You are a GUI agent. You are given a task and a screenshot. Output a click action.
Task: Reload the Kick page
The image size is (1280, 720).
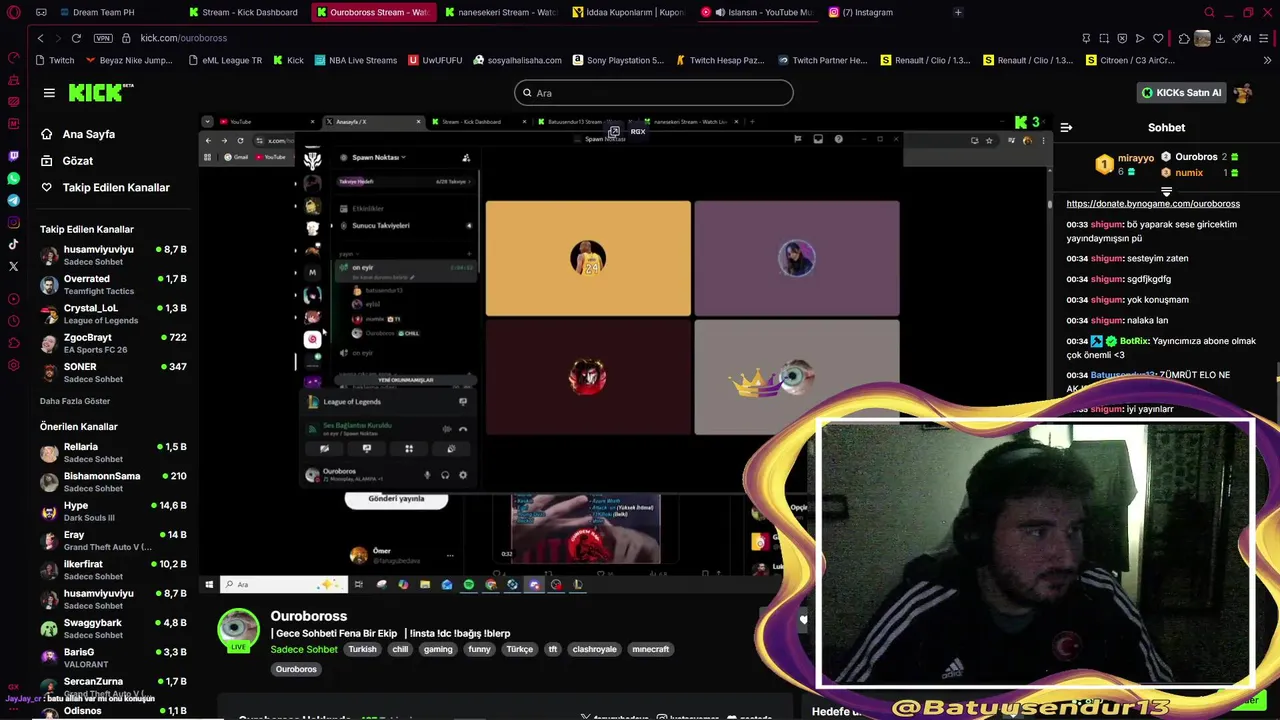(x=76, y=38)
